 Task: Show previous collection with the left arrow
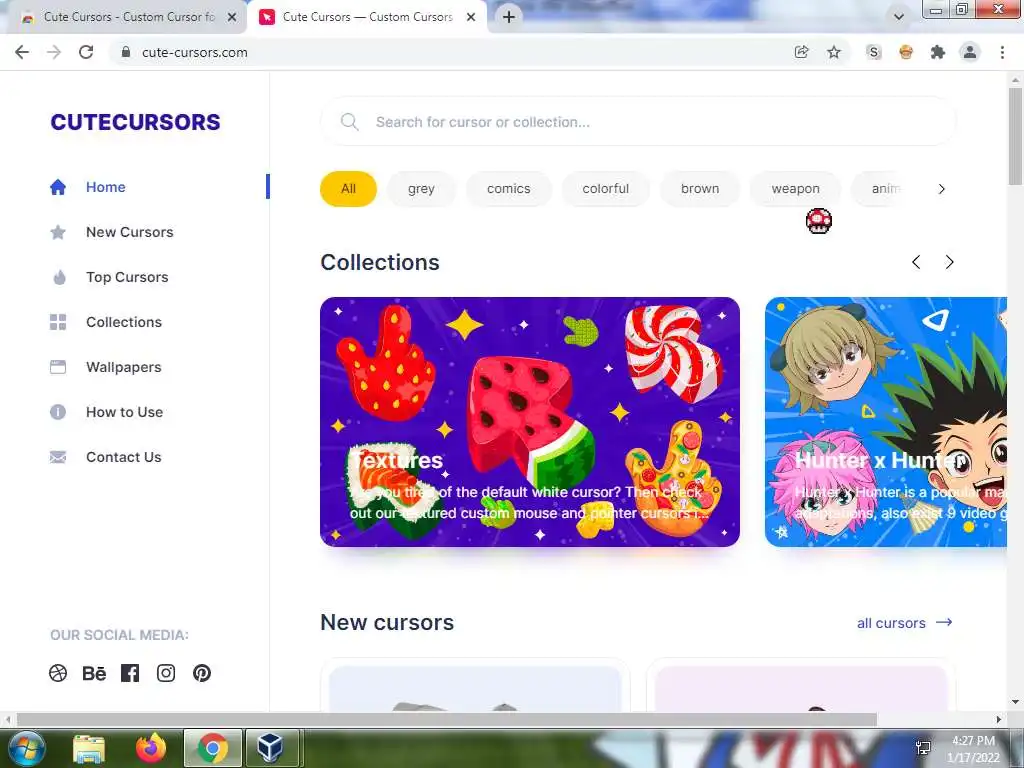tap(916, 262)
